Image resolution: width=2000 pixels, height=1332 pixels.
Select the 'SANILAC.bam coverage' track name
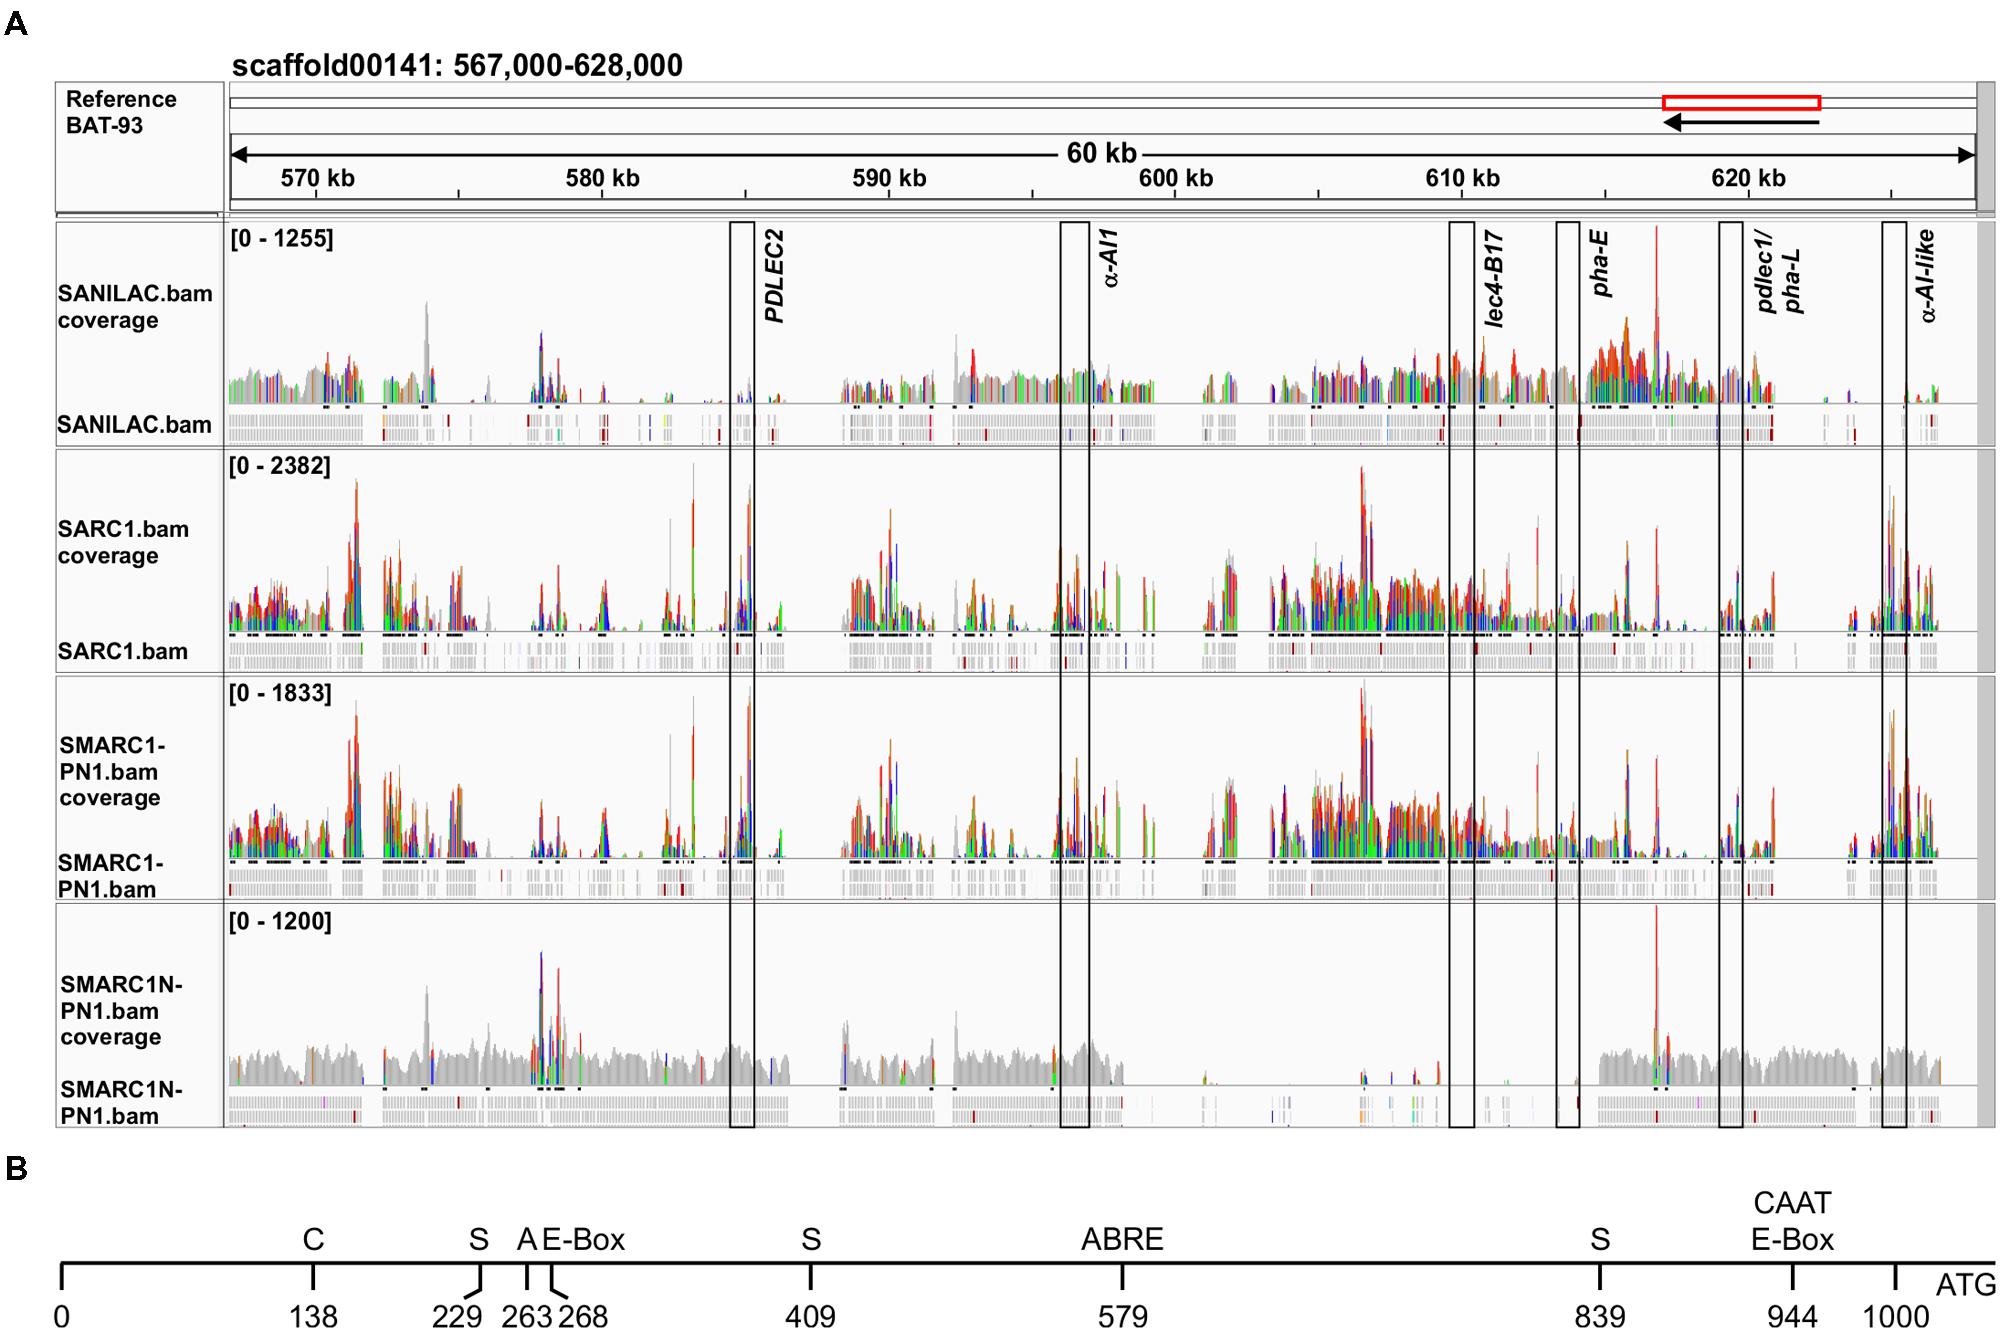[135, 307]
